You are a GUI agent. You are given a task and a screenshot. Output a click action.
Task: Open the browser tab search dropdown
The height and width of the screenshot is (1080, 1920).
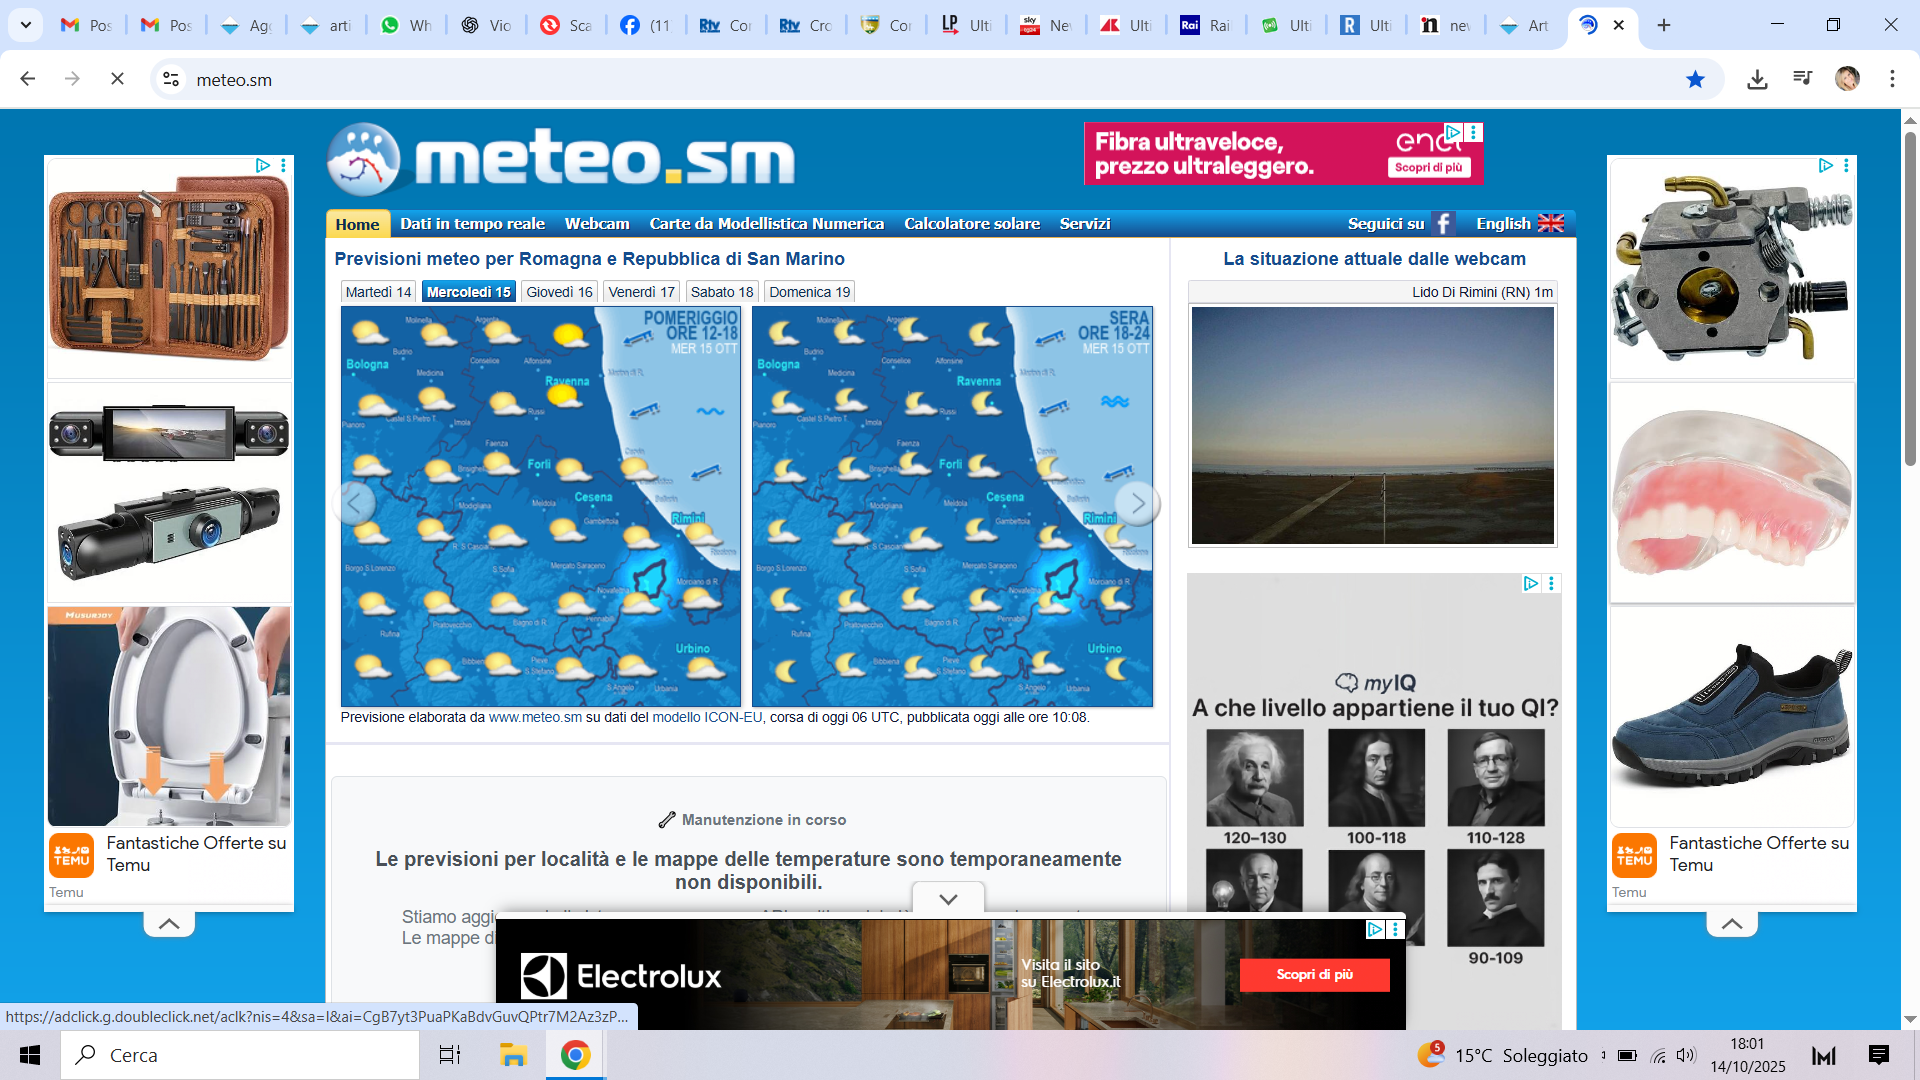click(x=26, y=25)
